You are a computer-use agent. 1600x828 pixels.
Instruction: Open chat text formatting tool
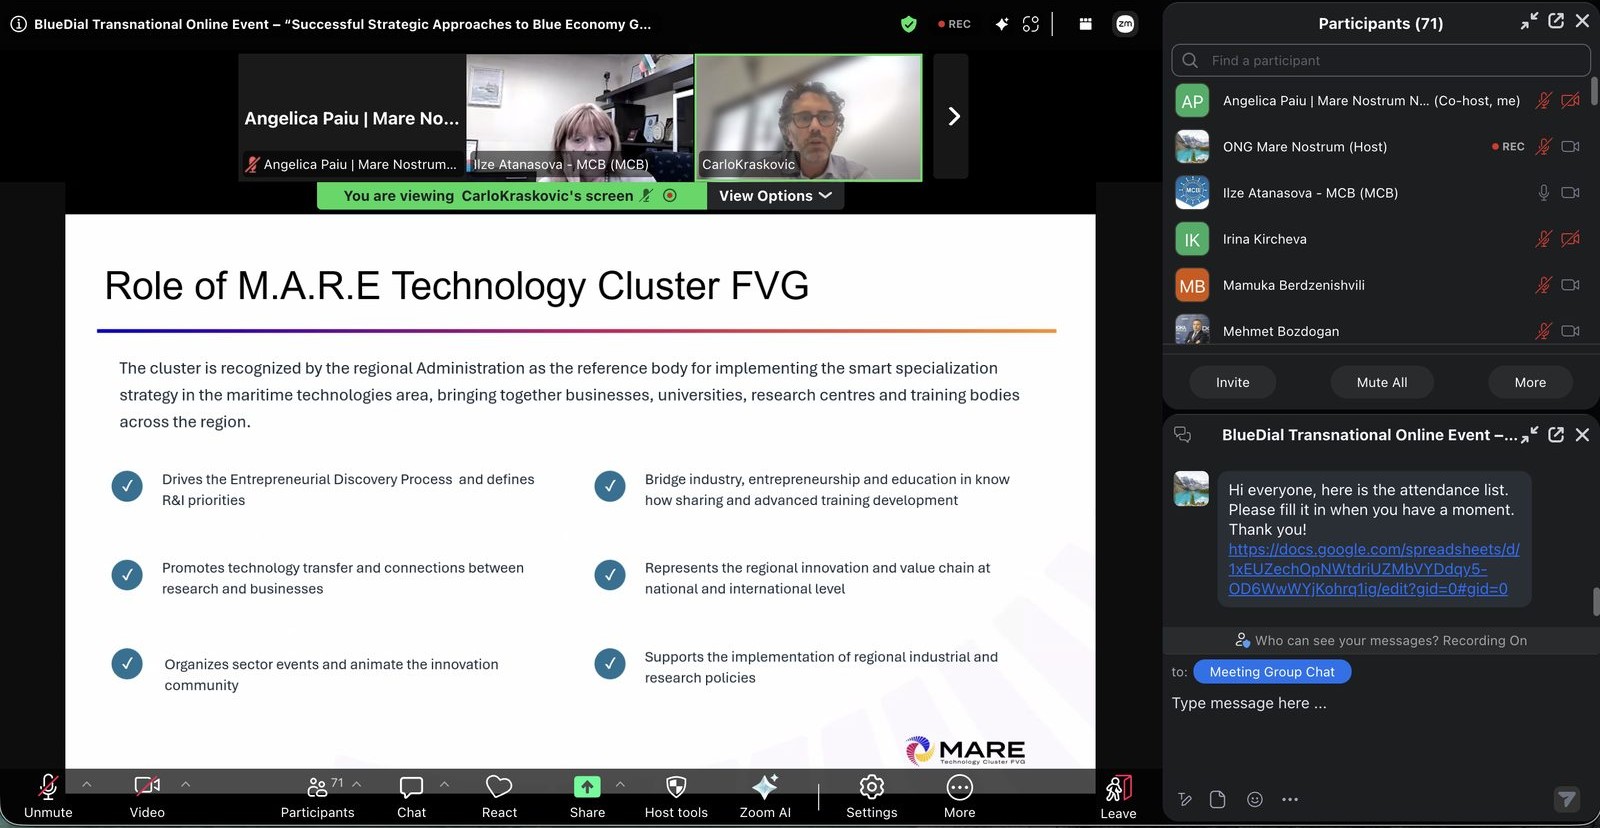(1185, 799)
